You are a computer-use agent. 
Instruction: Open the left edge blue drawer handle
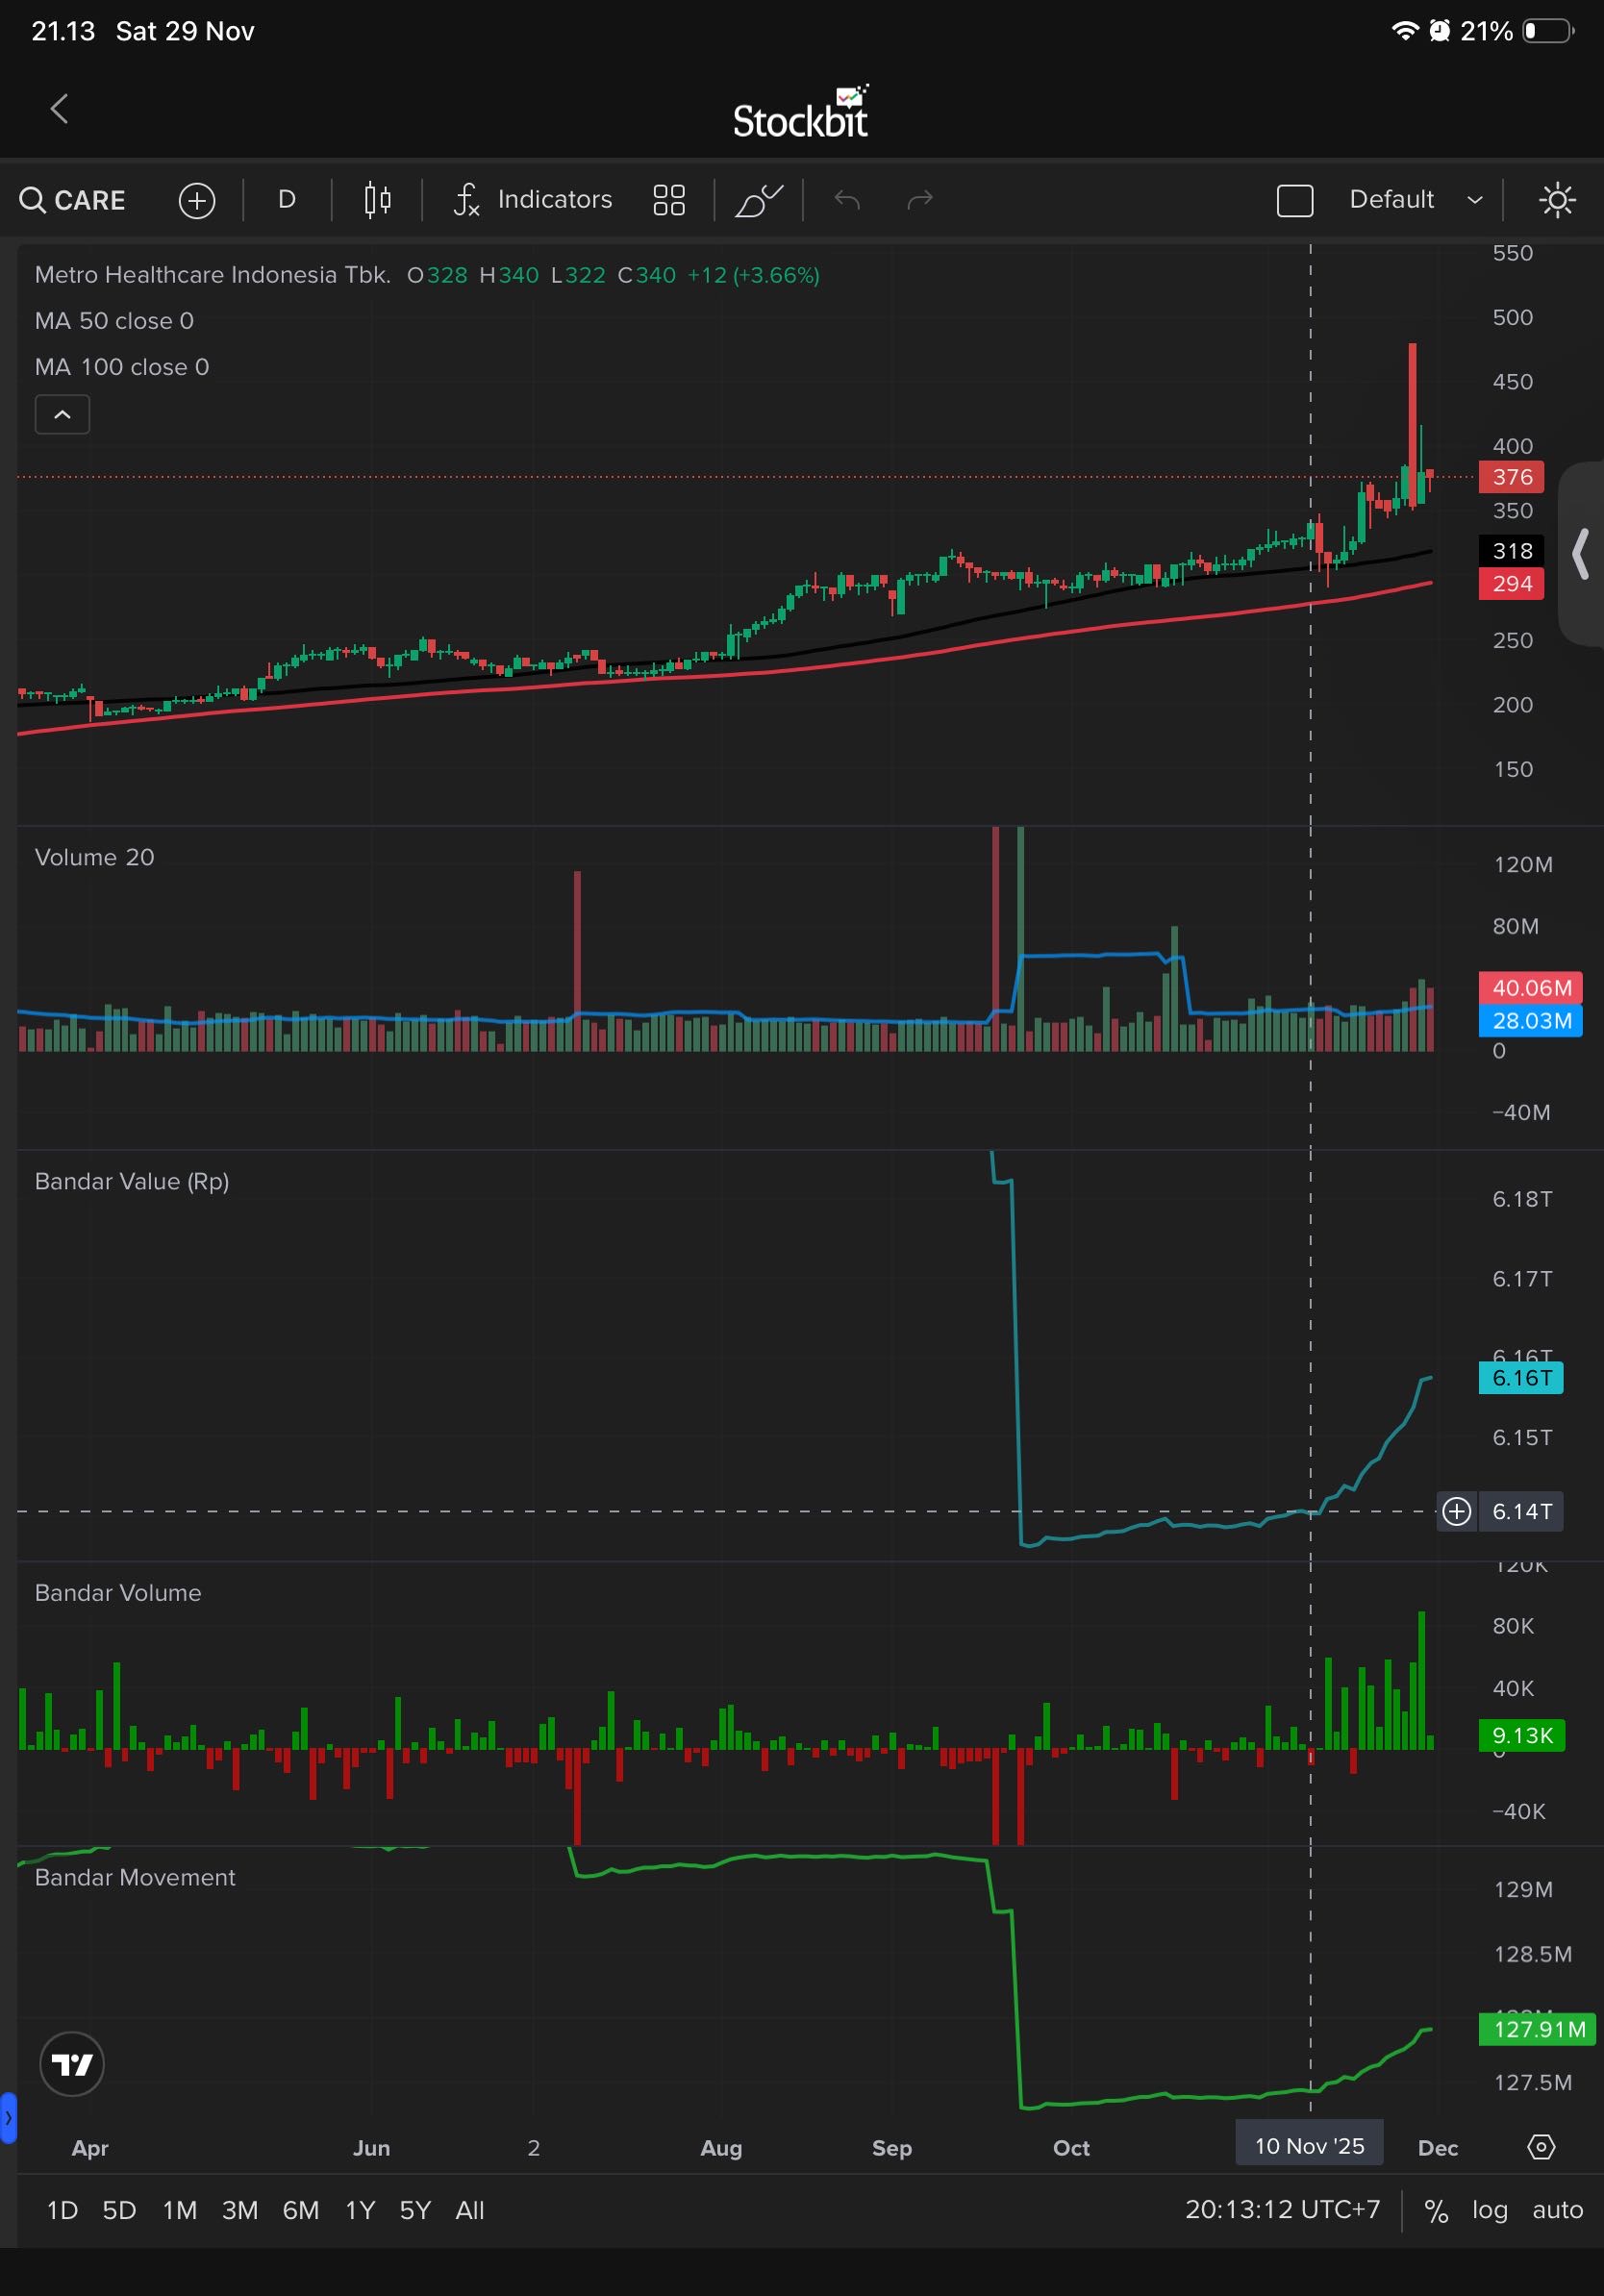tap(8, 2117)
